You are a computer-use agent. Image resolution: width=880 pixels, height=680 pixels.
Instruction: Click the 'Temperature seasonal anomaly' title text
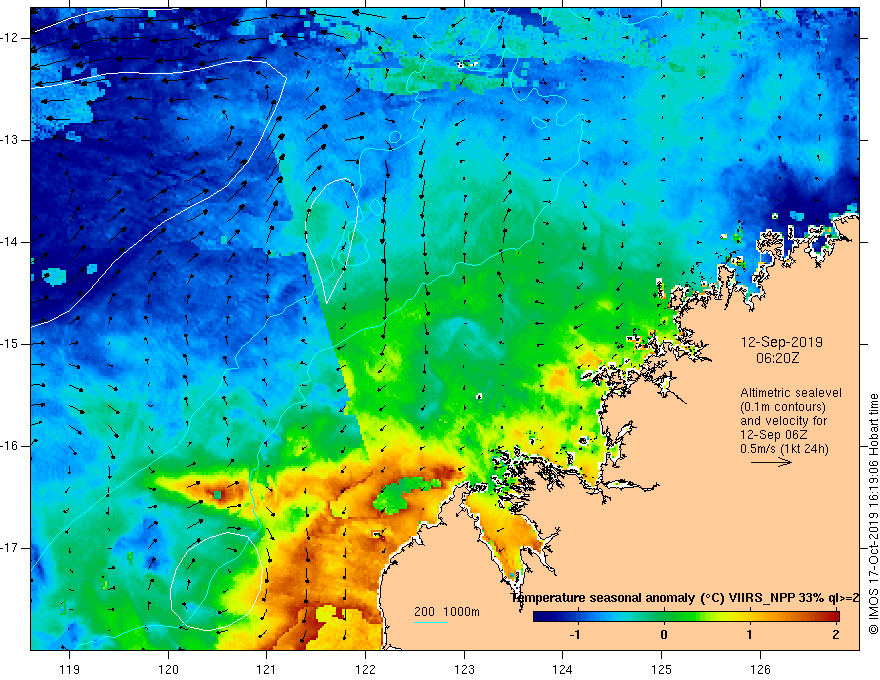pos(603,598)
